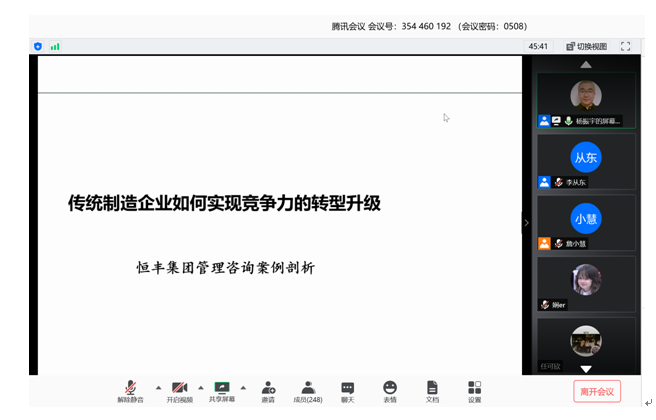
Task: Click 切换视图 to switch view
Action: (x=587, y=46)
